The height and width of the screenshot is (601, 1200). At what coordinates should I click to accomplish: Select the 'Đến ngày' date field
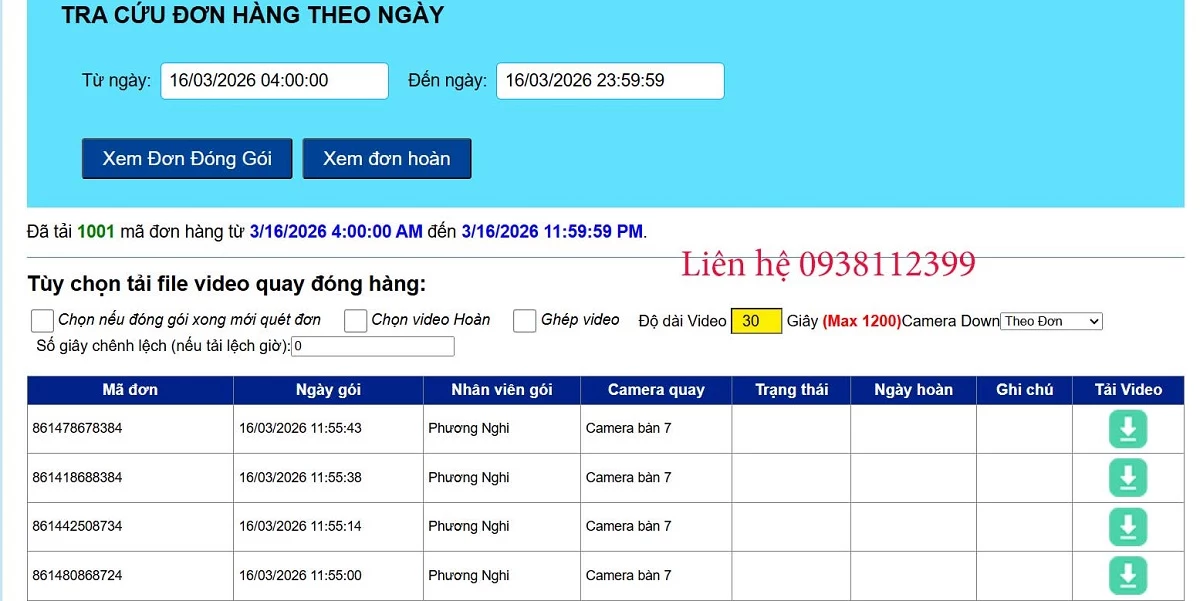(x=610, y=81)
